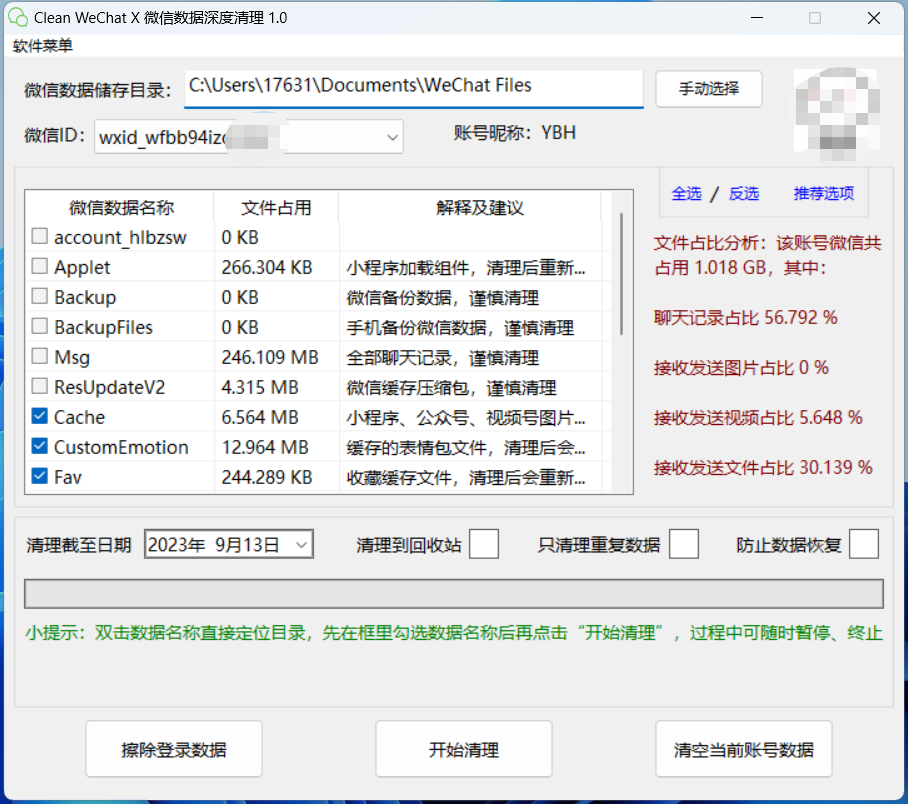Click the 6.564 MB size cell
Image resolution: width=908 pixels, height=804 pixels.
(259, 418)
